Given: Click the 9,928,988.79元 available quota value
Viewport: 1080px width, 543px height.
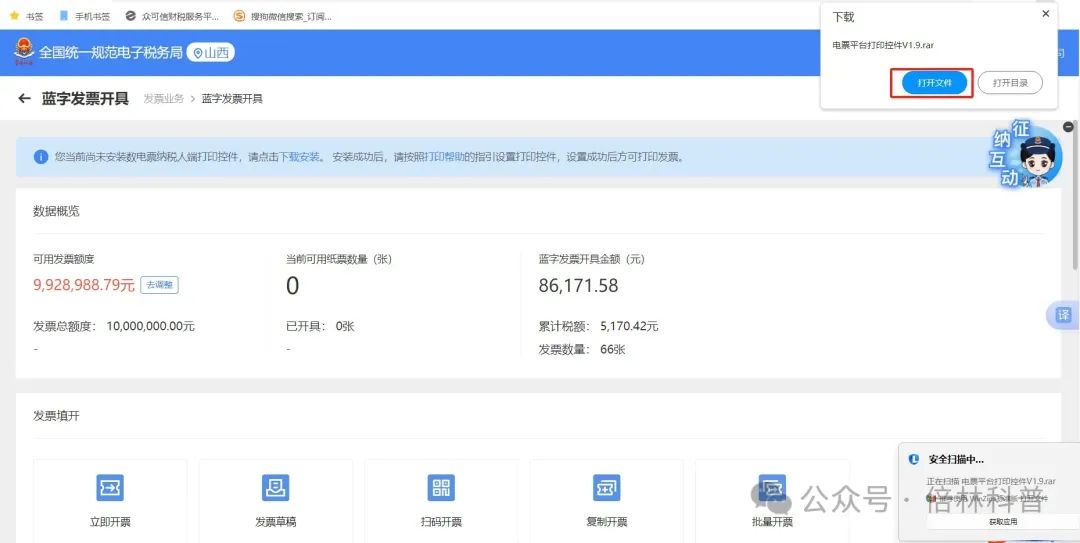Looking at the screenshot, I should [x=84, y=285].
